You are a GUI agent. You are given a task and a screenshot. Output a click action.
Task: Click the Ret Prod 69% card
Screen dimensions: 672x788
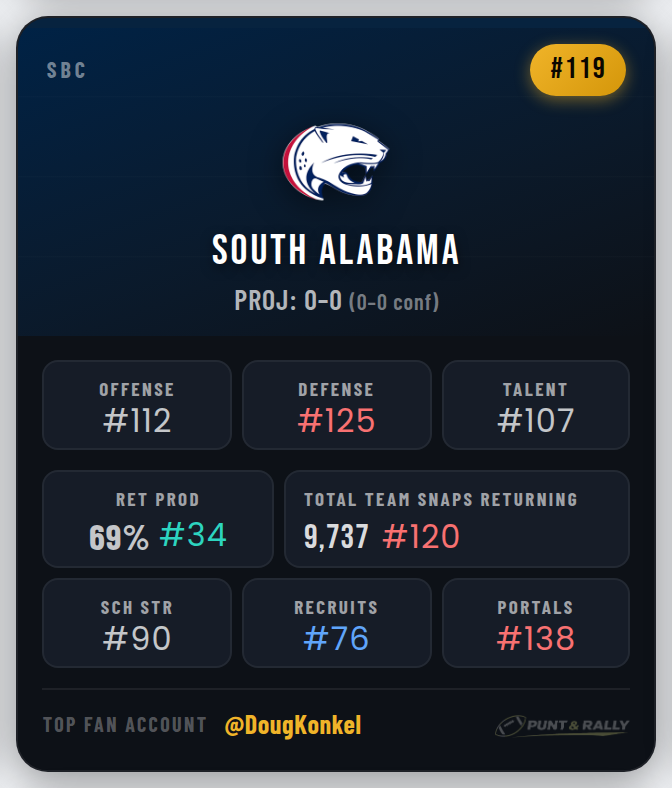(157, 519)
